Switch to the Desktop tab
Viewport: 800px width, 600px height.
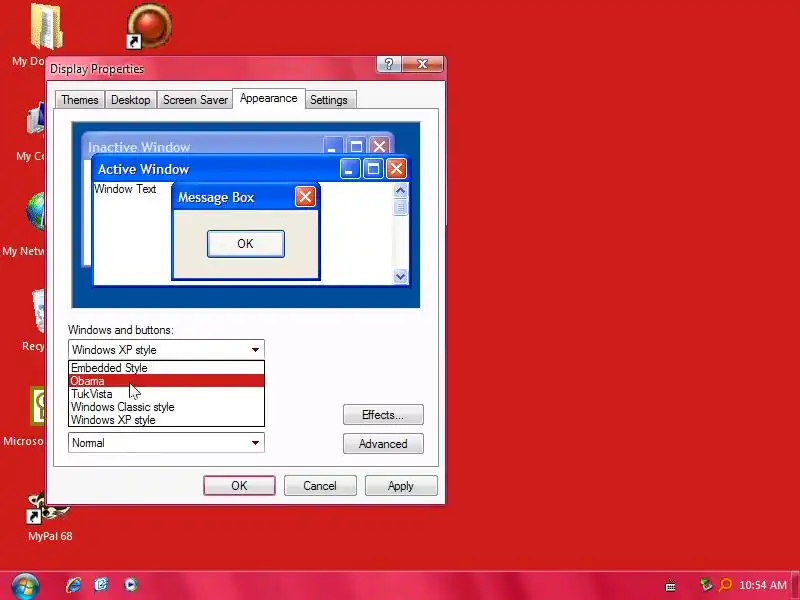pos(131,99)
